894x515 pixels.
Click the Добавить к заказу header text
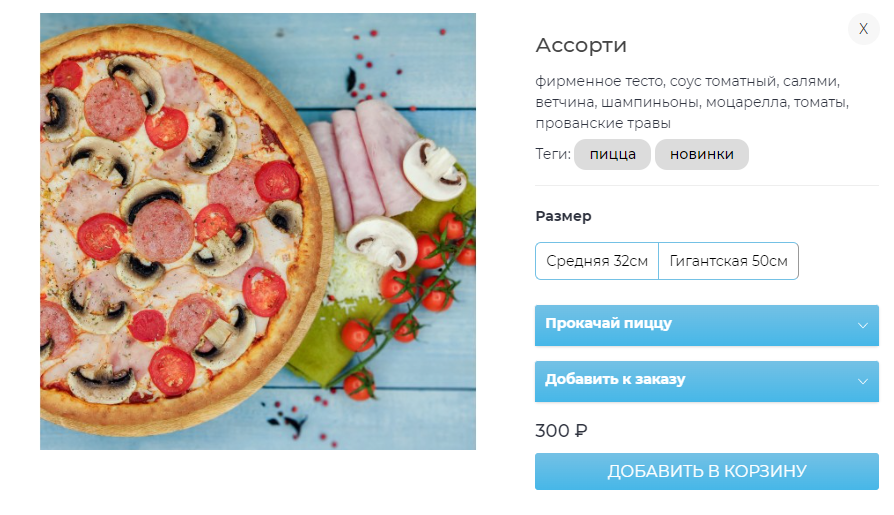[615, 379]
